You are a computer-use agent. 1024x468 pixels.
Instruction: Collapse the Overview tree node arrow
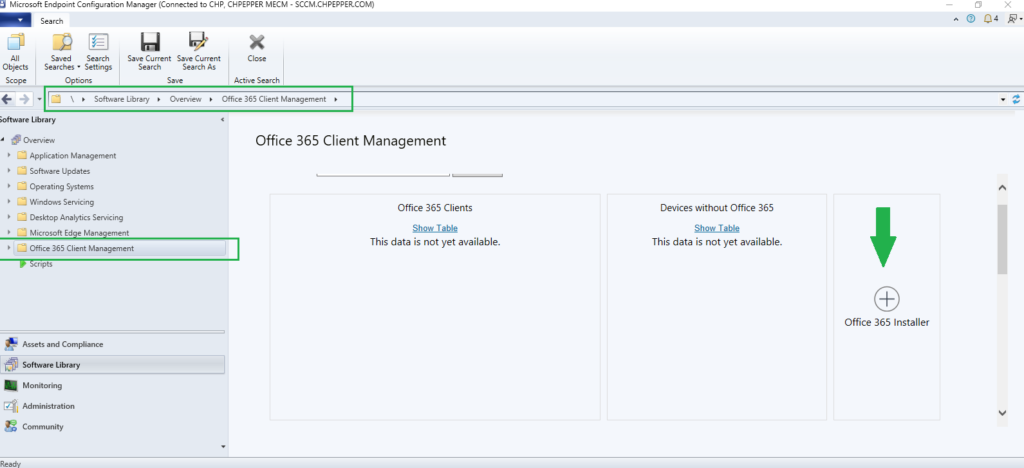click(x=3, y=140)
